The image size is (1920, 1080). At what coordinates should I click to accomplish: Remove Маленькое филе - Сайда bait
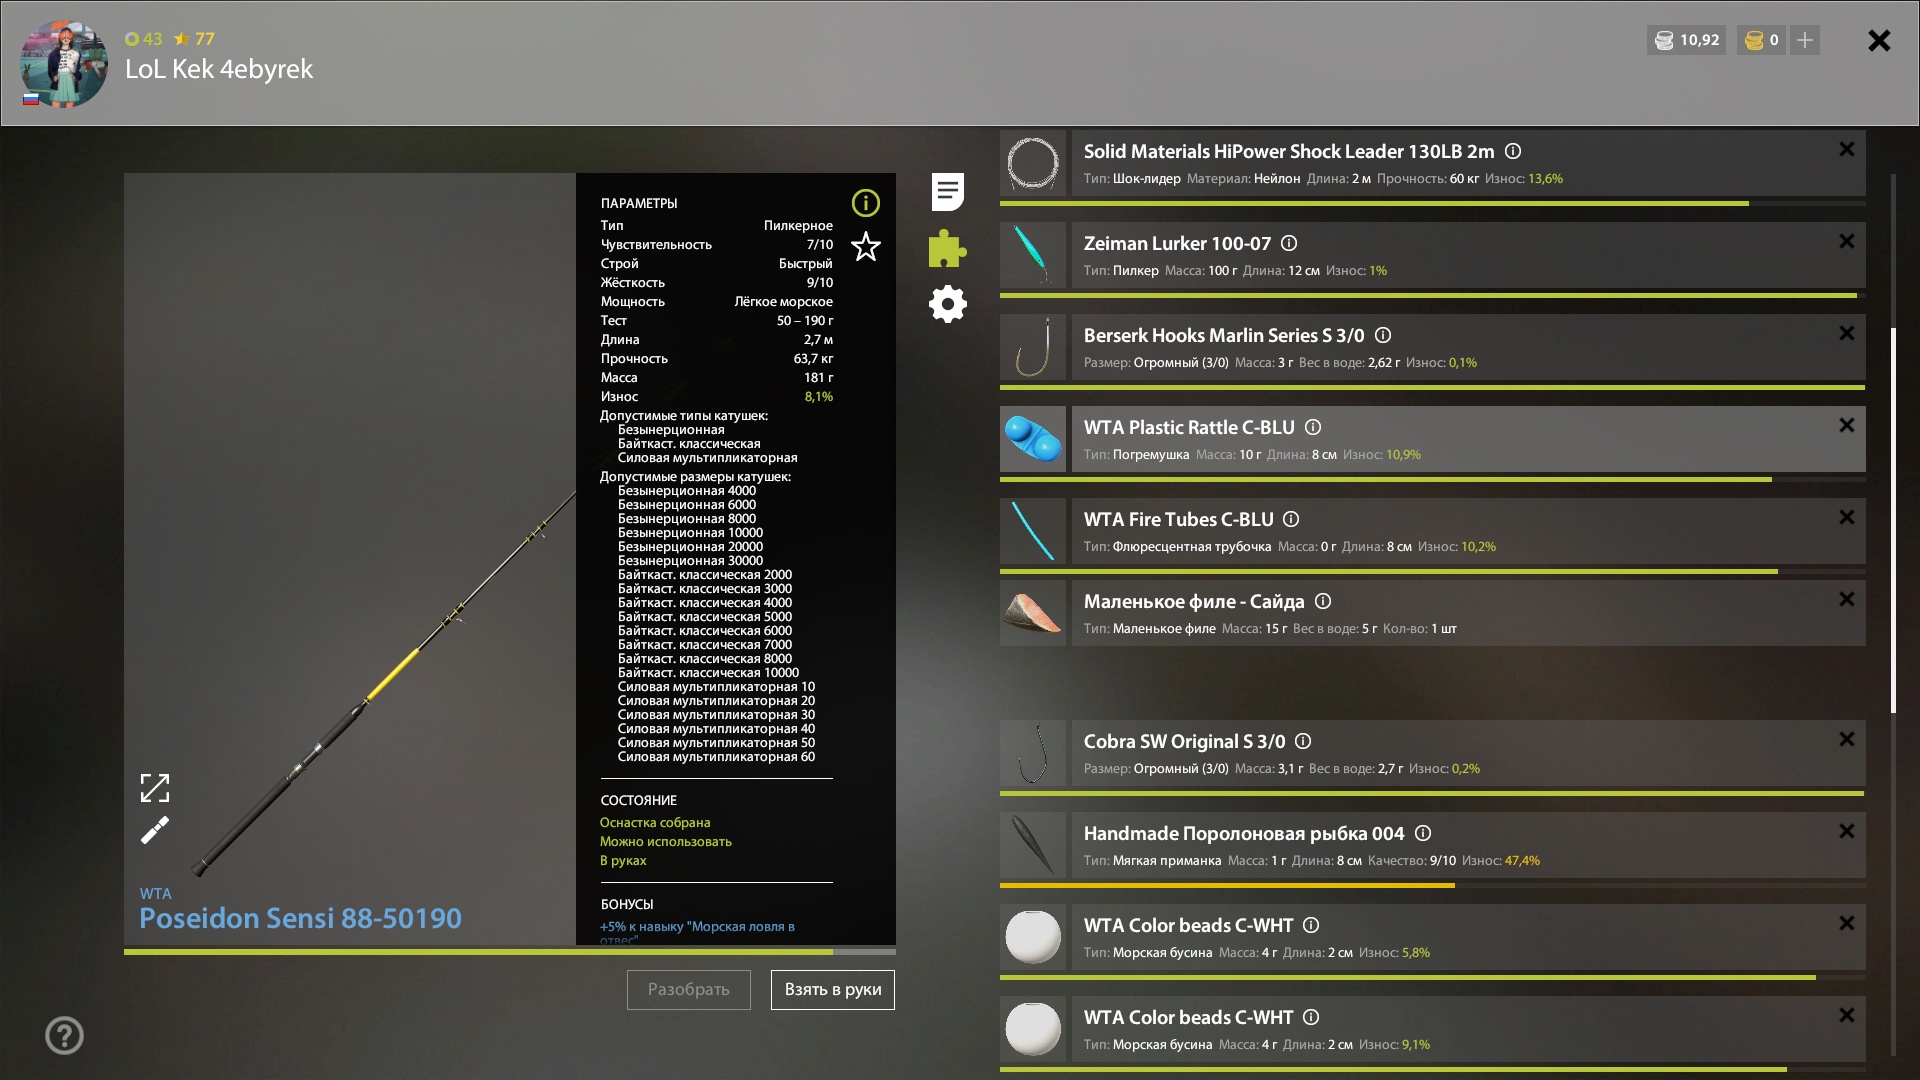(x=1846, y=599)
